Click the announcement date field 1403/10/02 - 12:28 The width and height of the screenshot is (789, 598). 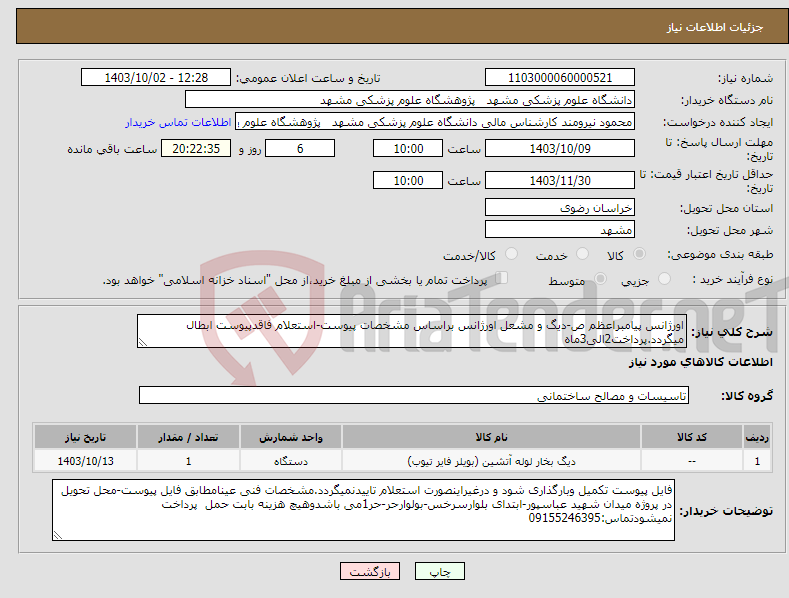(156, 78)
